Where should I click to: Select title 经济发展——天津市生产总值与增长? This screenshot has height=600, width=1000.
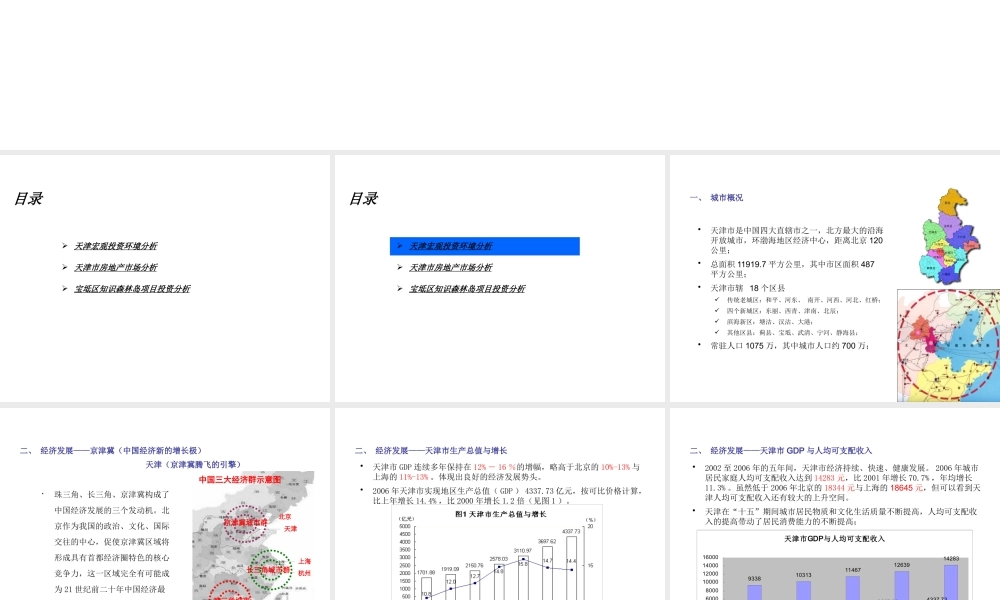tap(431, 451)
